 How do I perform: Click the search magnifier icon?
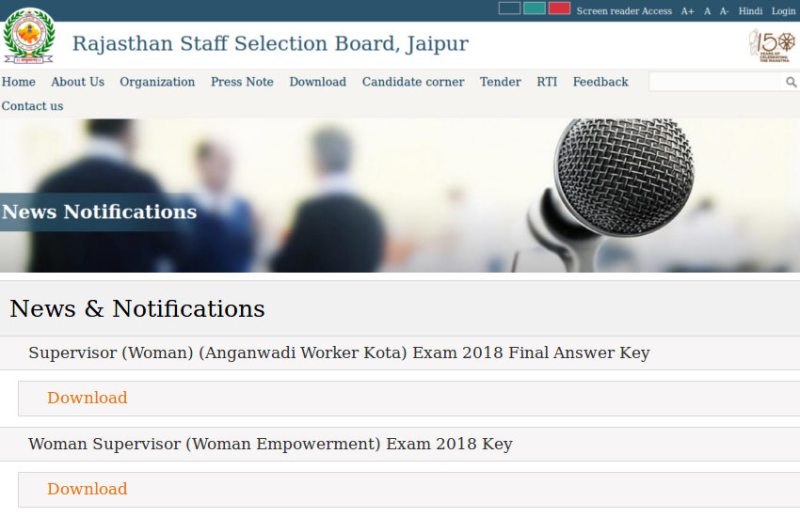[x=791, y=82]
